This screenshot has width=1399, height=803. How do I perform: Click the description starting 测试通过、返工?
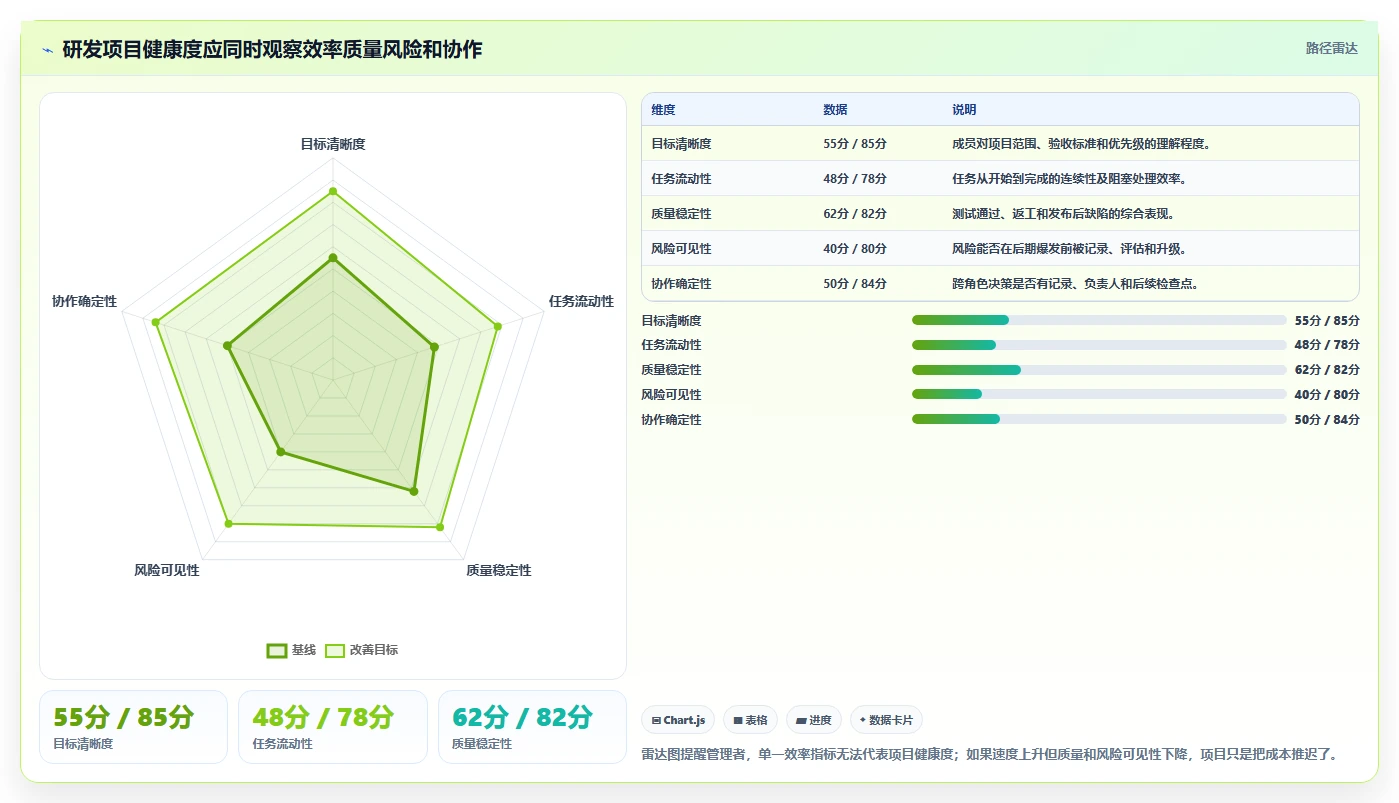point(1063,214)
